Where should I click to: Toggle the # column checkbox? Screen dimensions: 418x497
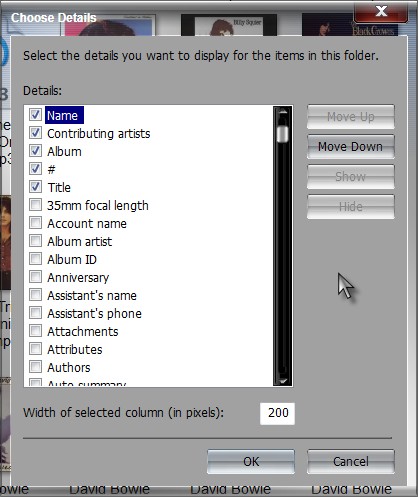pos(35,169)
